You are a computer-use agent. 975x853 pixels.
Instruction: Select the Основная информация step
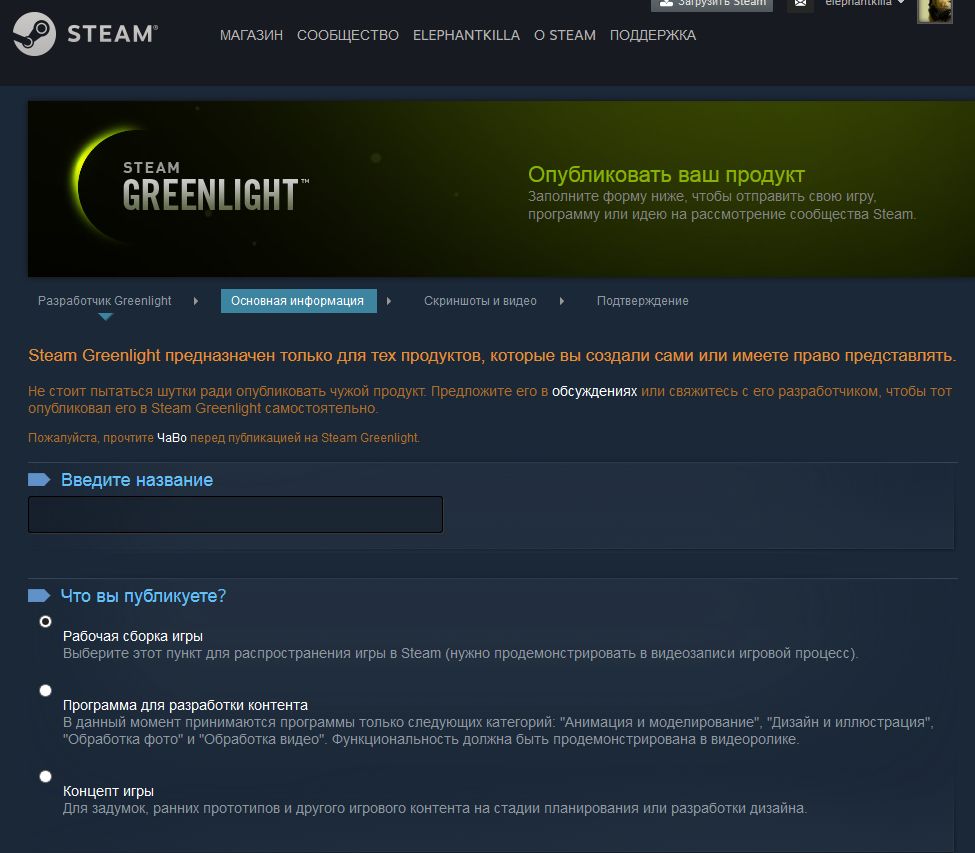pos(298,301)
